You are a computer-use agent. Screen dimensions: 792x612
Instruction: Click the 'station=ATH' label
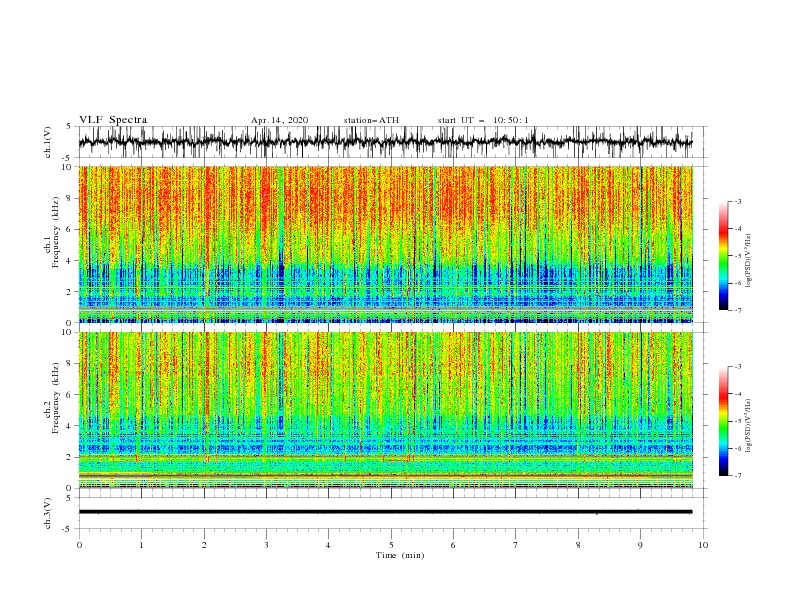(371, 120)
